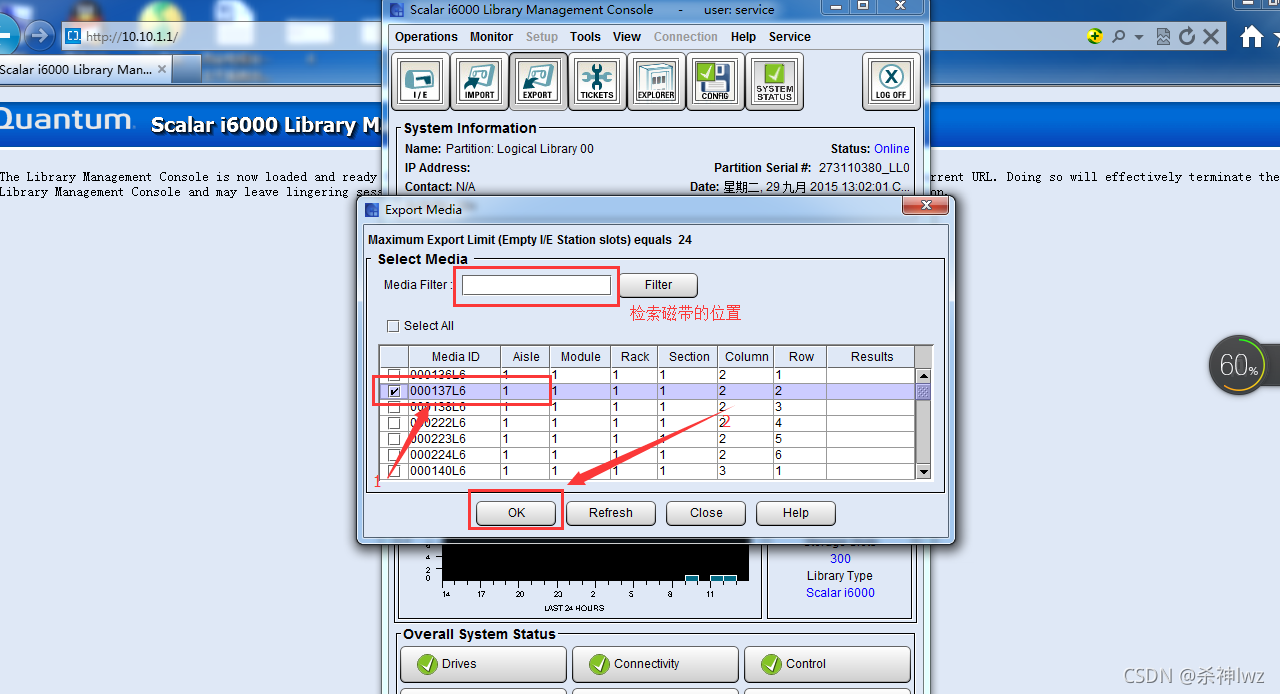This screenshot has height=694, width=1280.
Task: Open the Connectivity status button
Action: tap(655, 664)
